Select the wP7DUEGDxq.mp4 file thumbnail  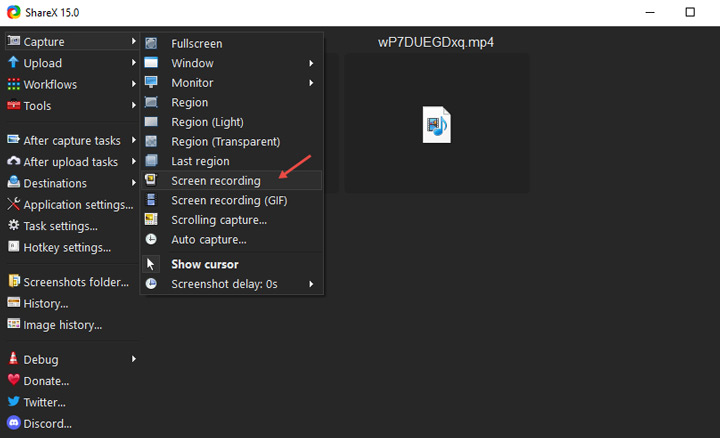tap(437, 124)
